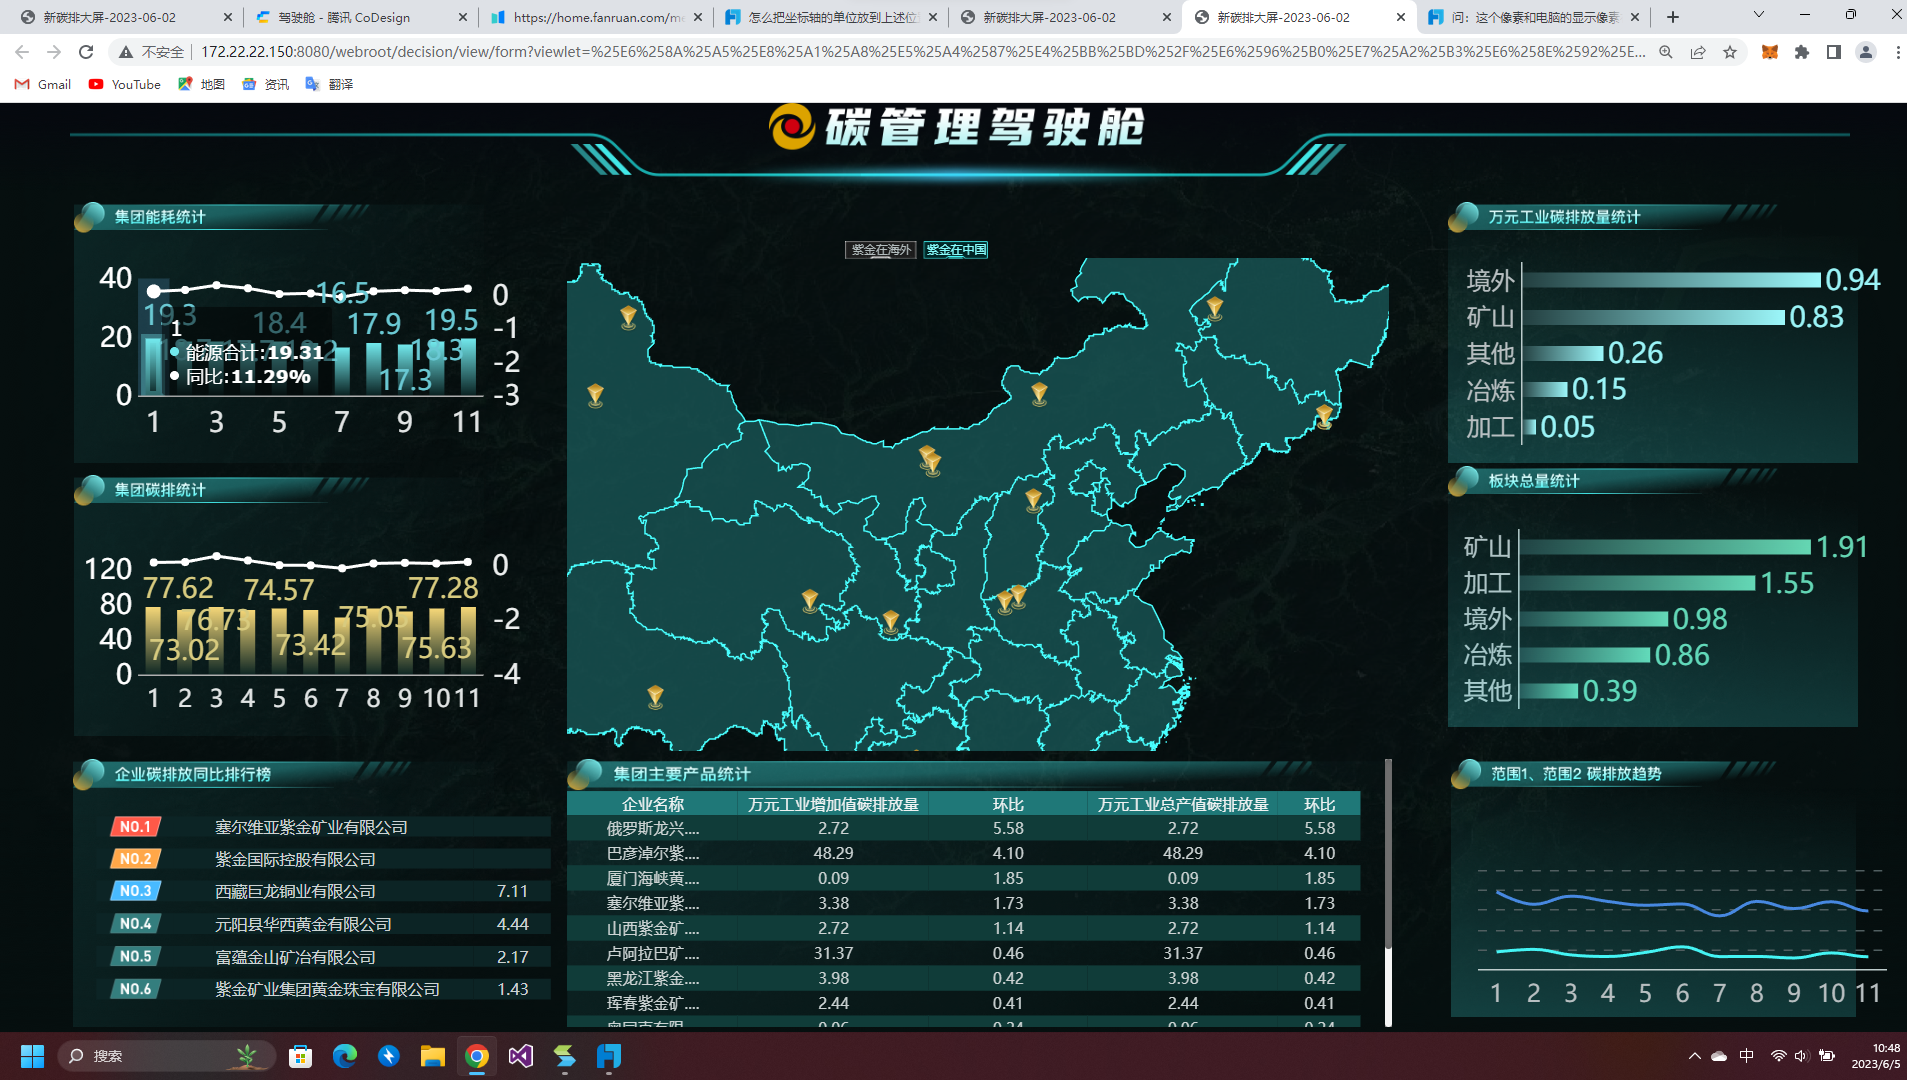Expand the tab search dropdown
The height and width of the screenshot is (1080, 1907).
pyautogui.click(x=1759, y=15)
